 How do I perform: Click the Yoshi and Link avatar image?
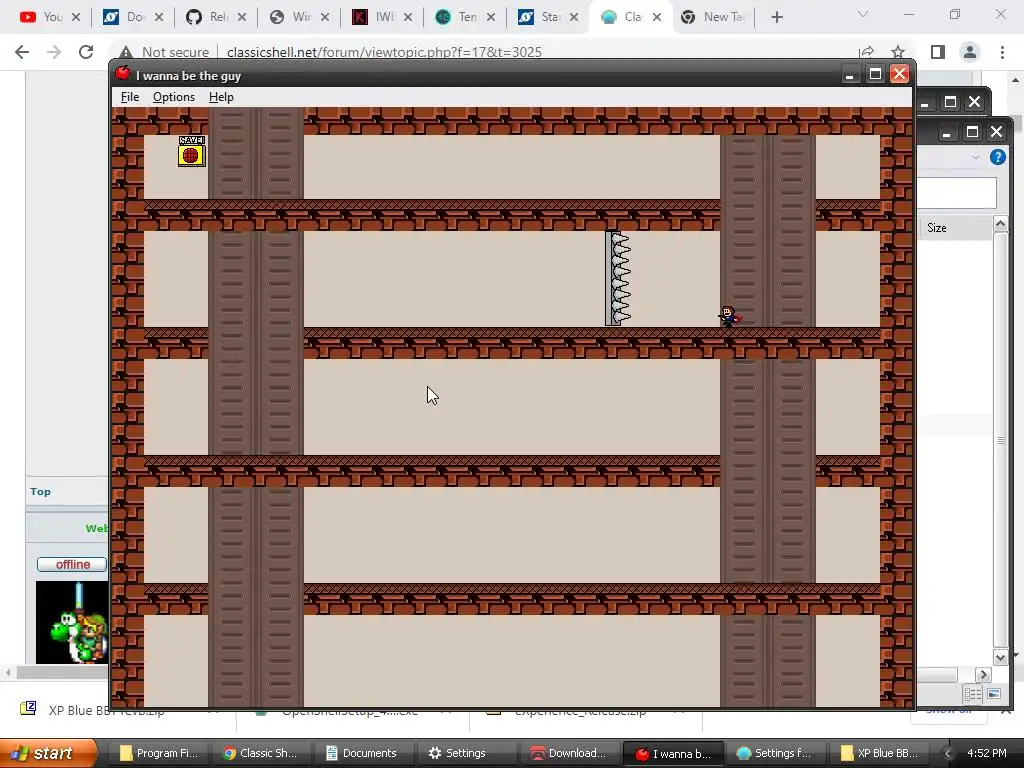pos(72,622)
